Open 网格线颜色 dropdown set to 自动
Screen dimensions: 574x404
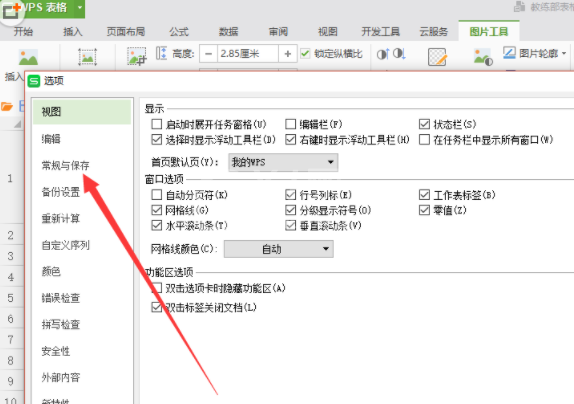pyautogui.click(x=279, y=249)
